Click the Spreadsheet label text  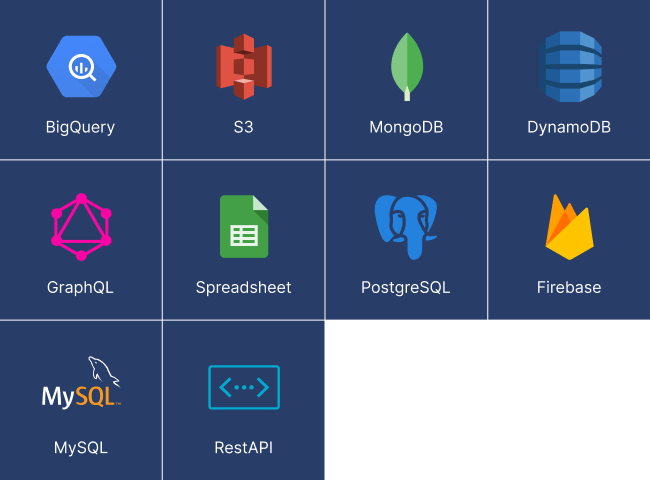pos(244,287)
